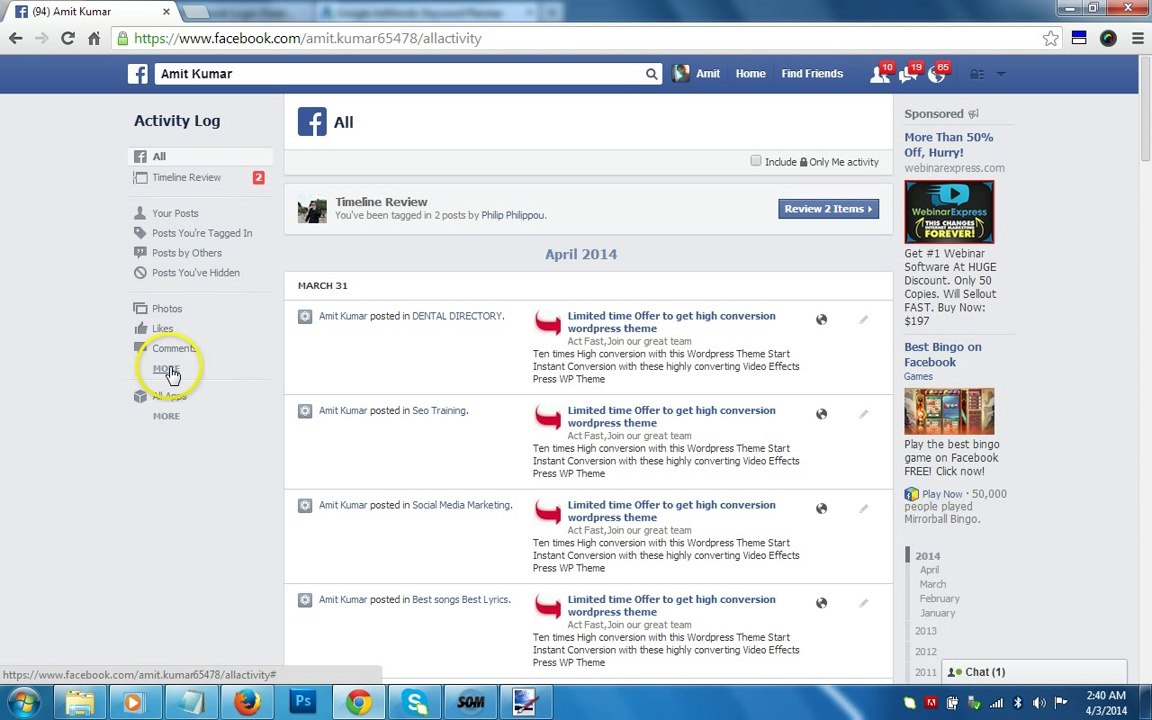
Task: Jump to 2012 in timeline navigator
Action: (926, 652)
